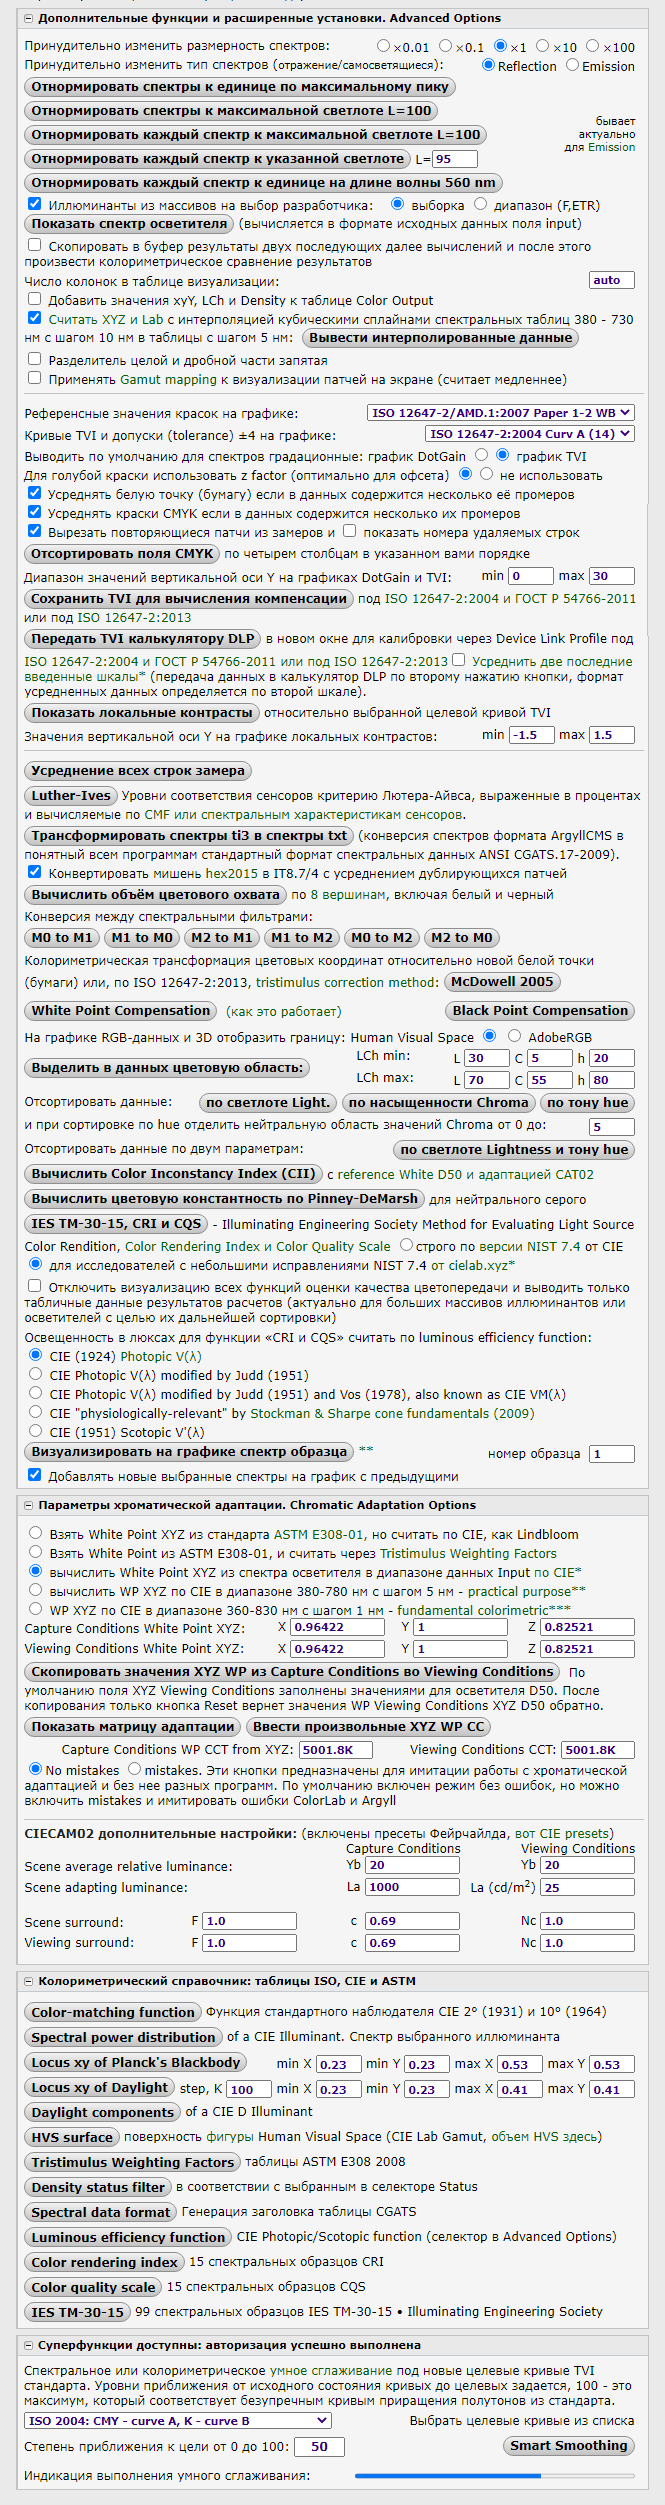Click Отнормировать спектры к единице по максимальному пику

(x=240, y=87)
